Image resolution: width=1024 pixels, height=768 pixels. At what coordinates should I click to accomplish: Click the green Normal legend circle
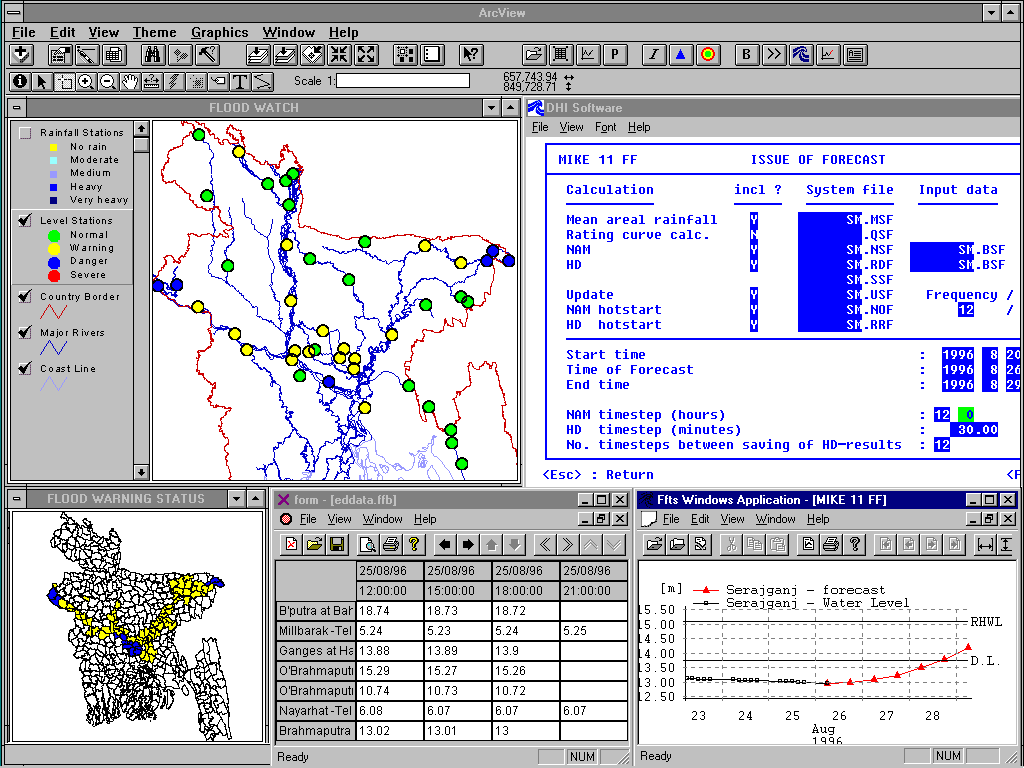(54, 235)
